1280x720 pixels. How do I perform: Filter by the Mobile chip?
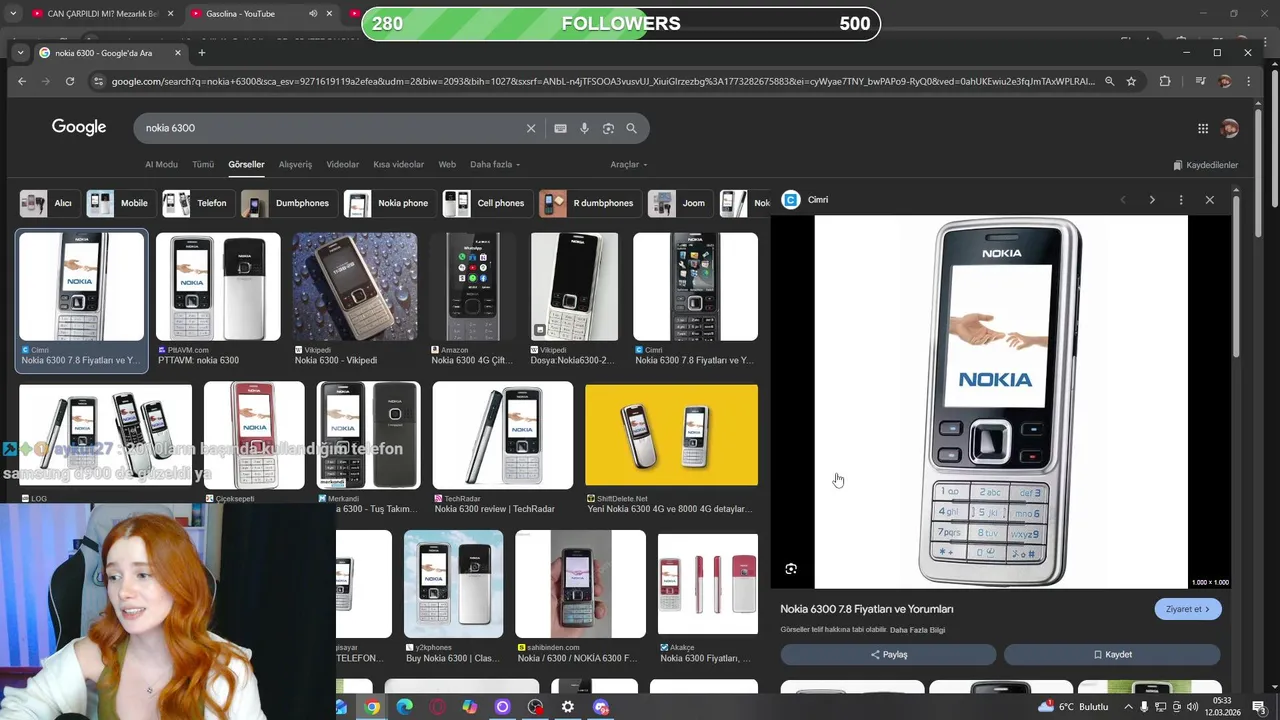click(119, 203)
